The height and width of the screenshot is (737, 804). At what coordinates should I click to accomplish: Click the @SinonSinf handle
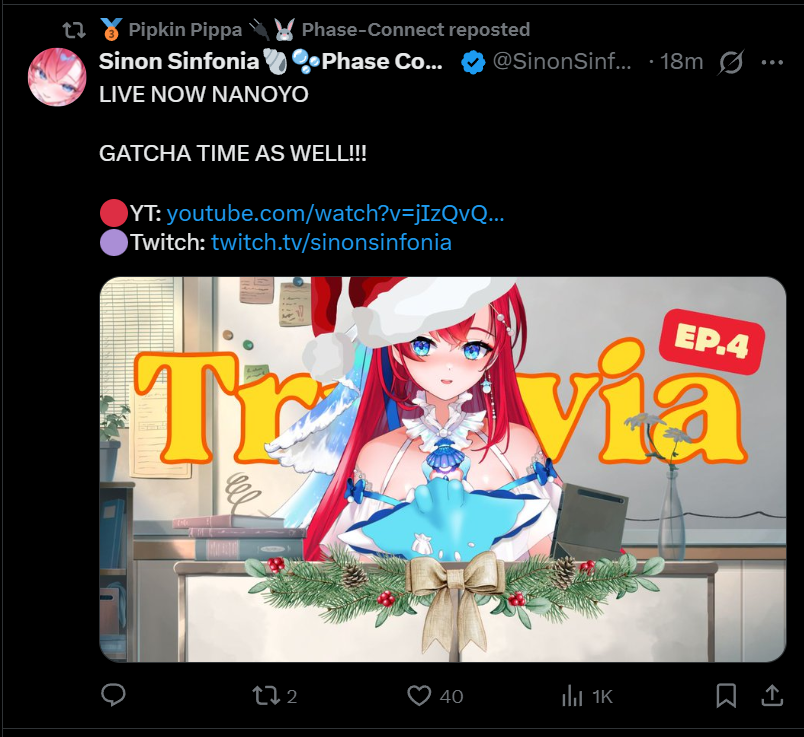pyautogui.click(x=561, y=62)
